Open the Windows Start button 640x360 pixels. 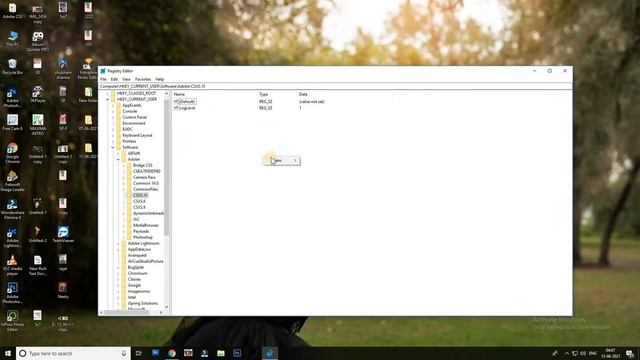point(7,353)
